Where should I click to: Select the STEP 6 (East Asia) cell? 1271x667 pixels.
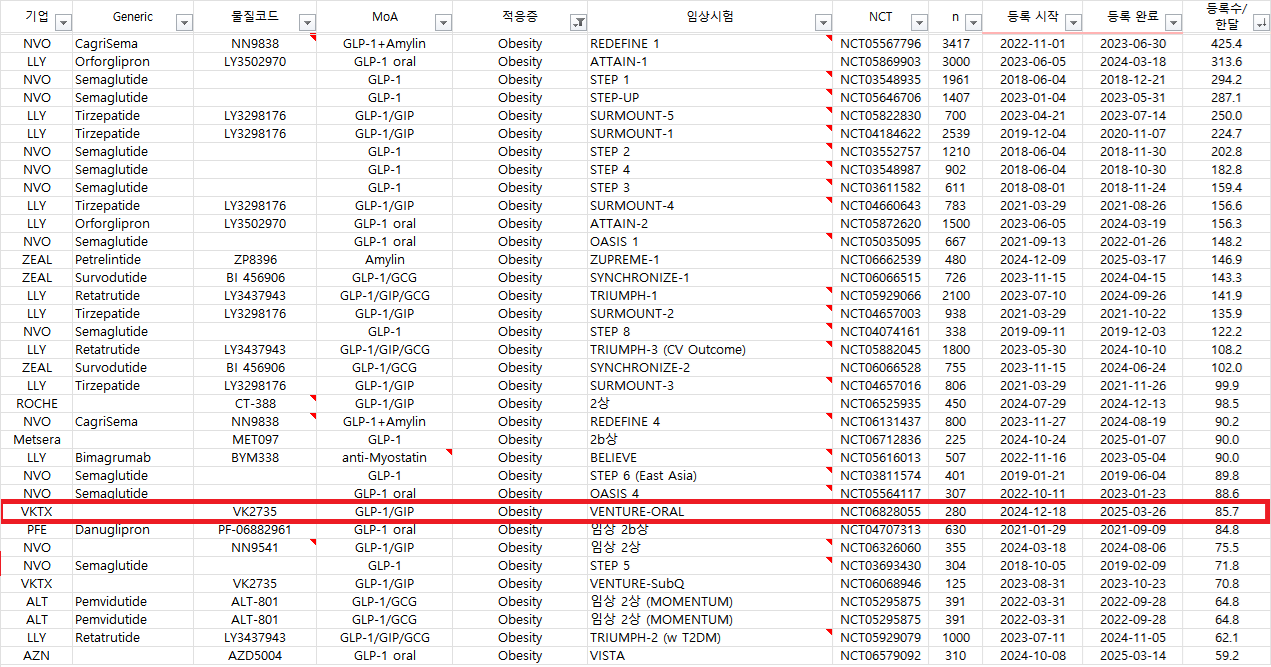[x=711, y=476]
